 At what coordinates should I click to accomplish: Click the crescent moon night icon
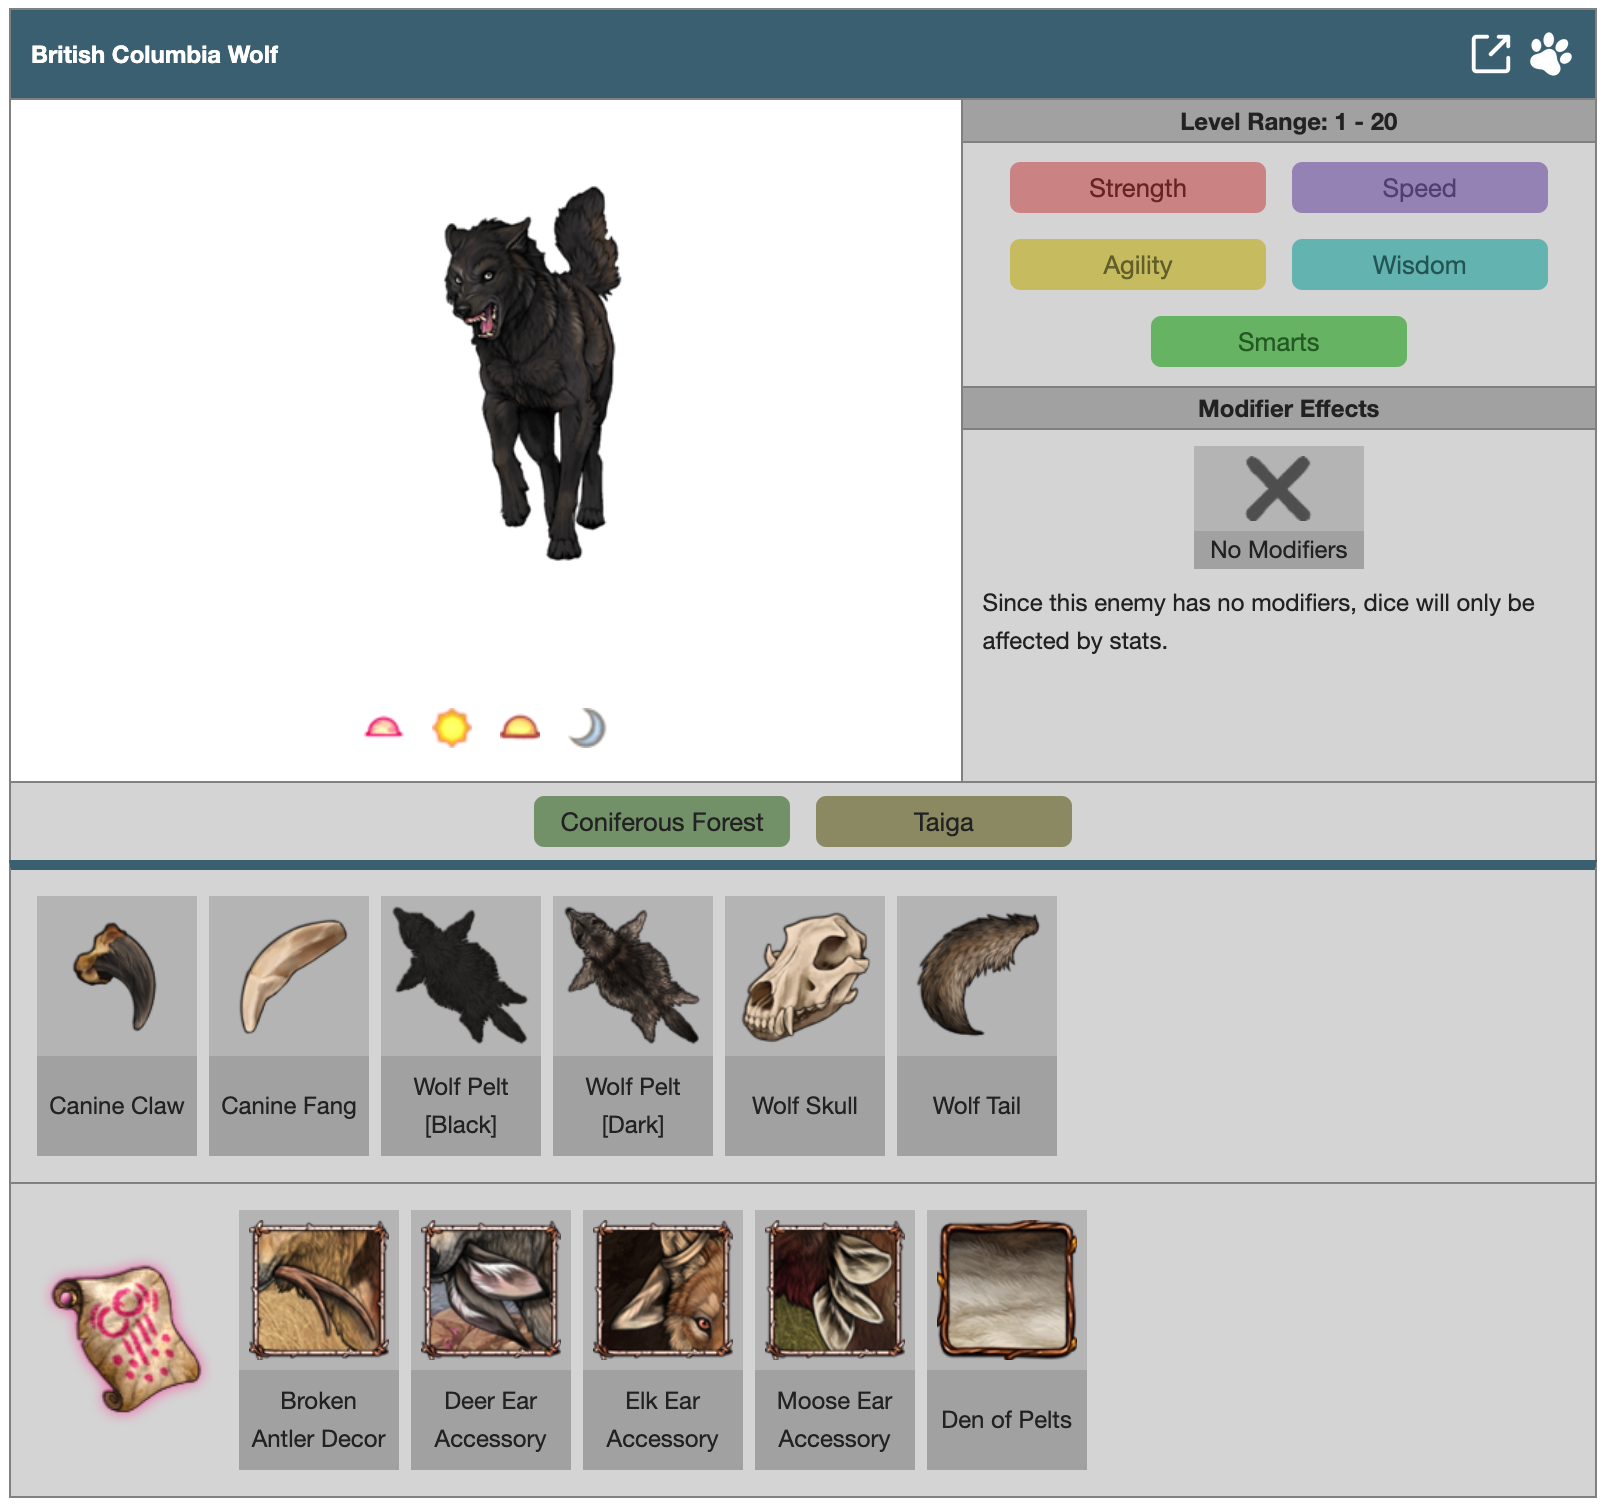pos(588,728)
